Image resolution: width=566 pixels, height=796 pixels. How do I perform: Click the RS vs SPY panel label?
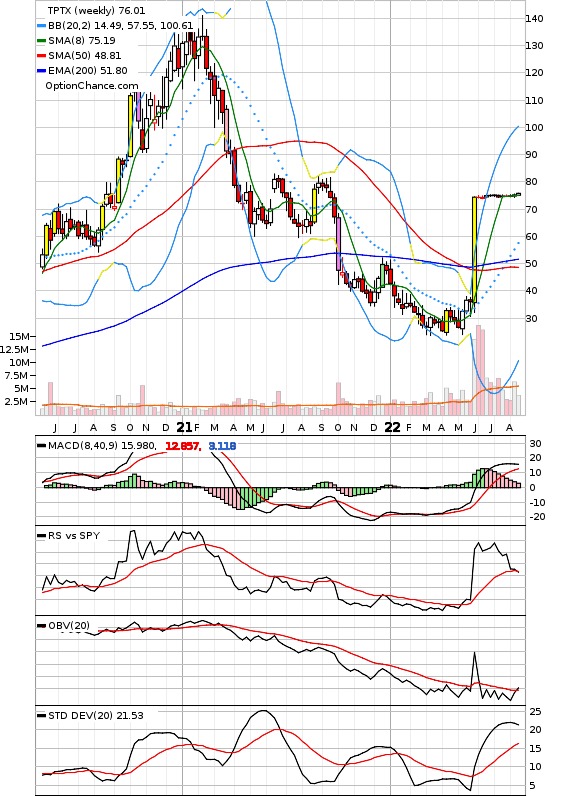point(74,536)
